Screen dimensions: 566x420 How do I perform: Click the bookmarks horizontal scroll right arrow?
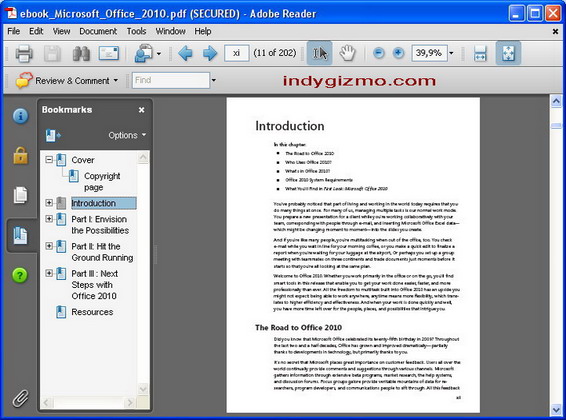tap(130, 402)
